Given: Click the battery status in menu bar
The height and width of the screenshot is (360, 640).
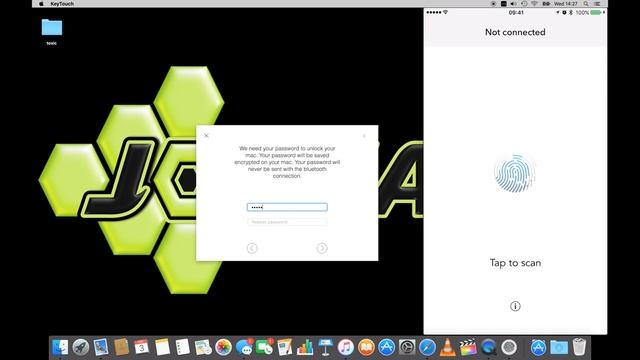Looking at the screenshot, I should point(546,4).
